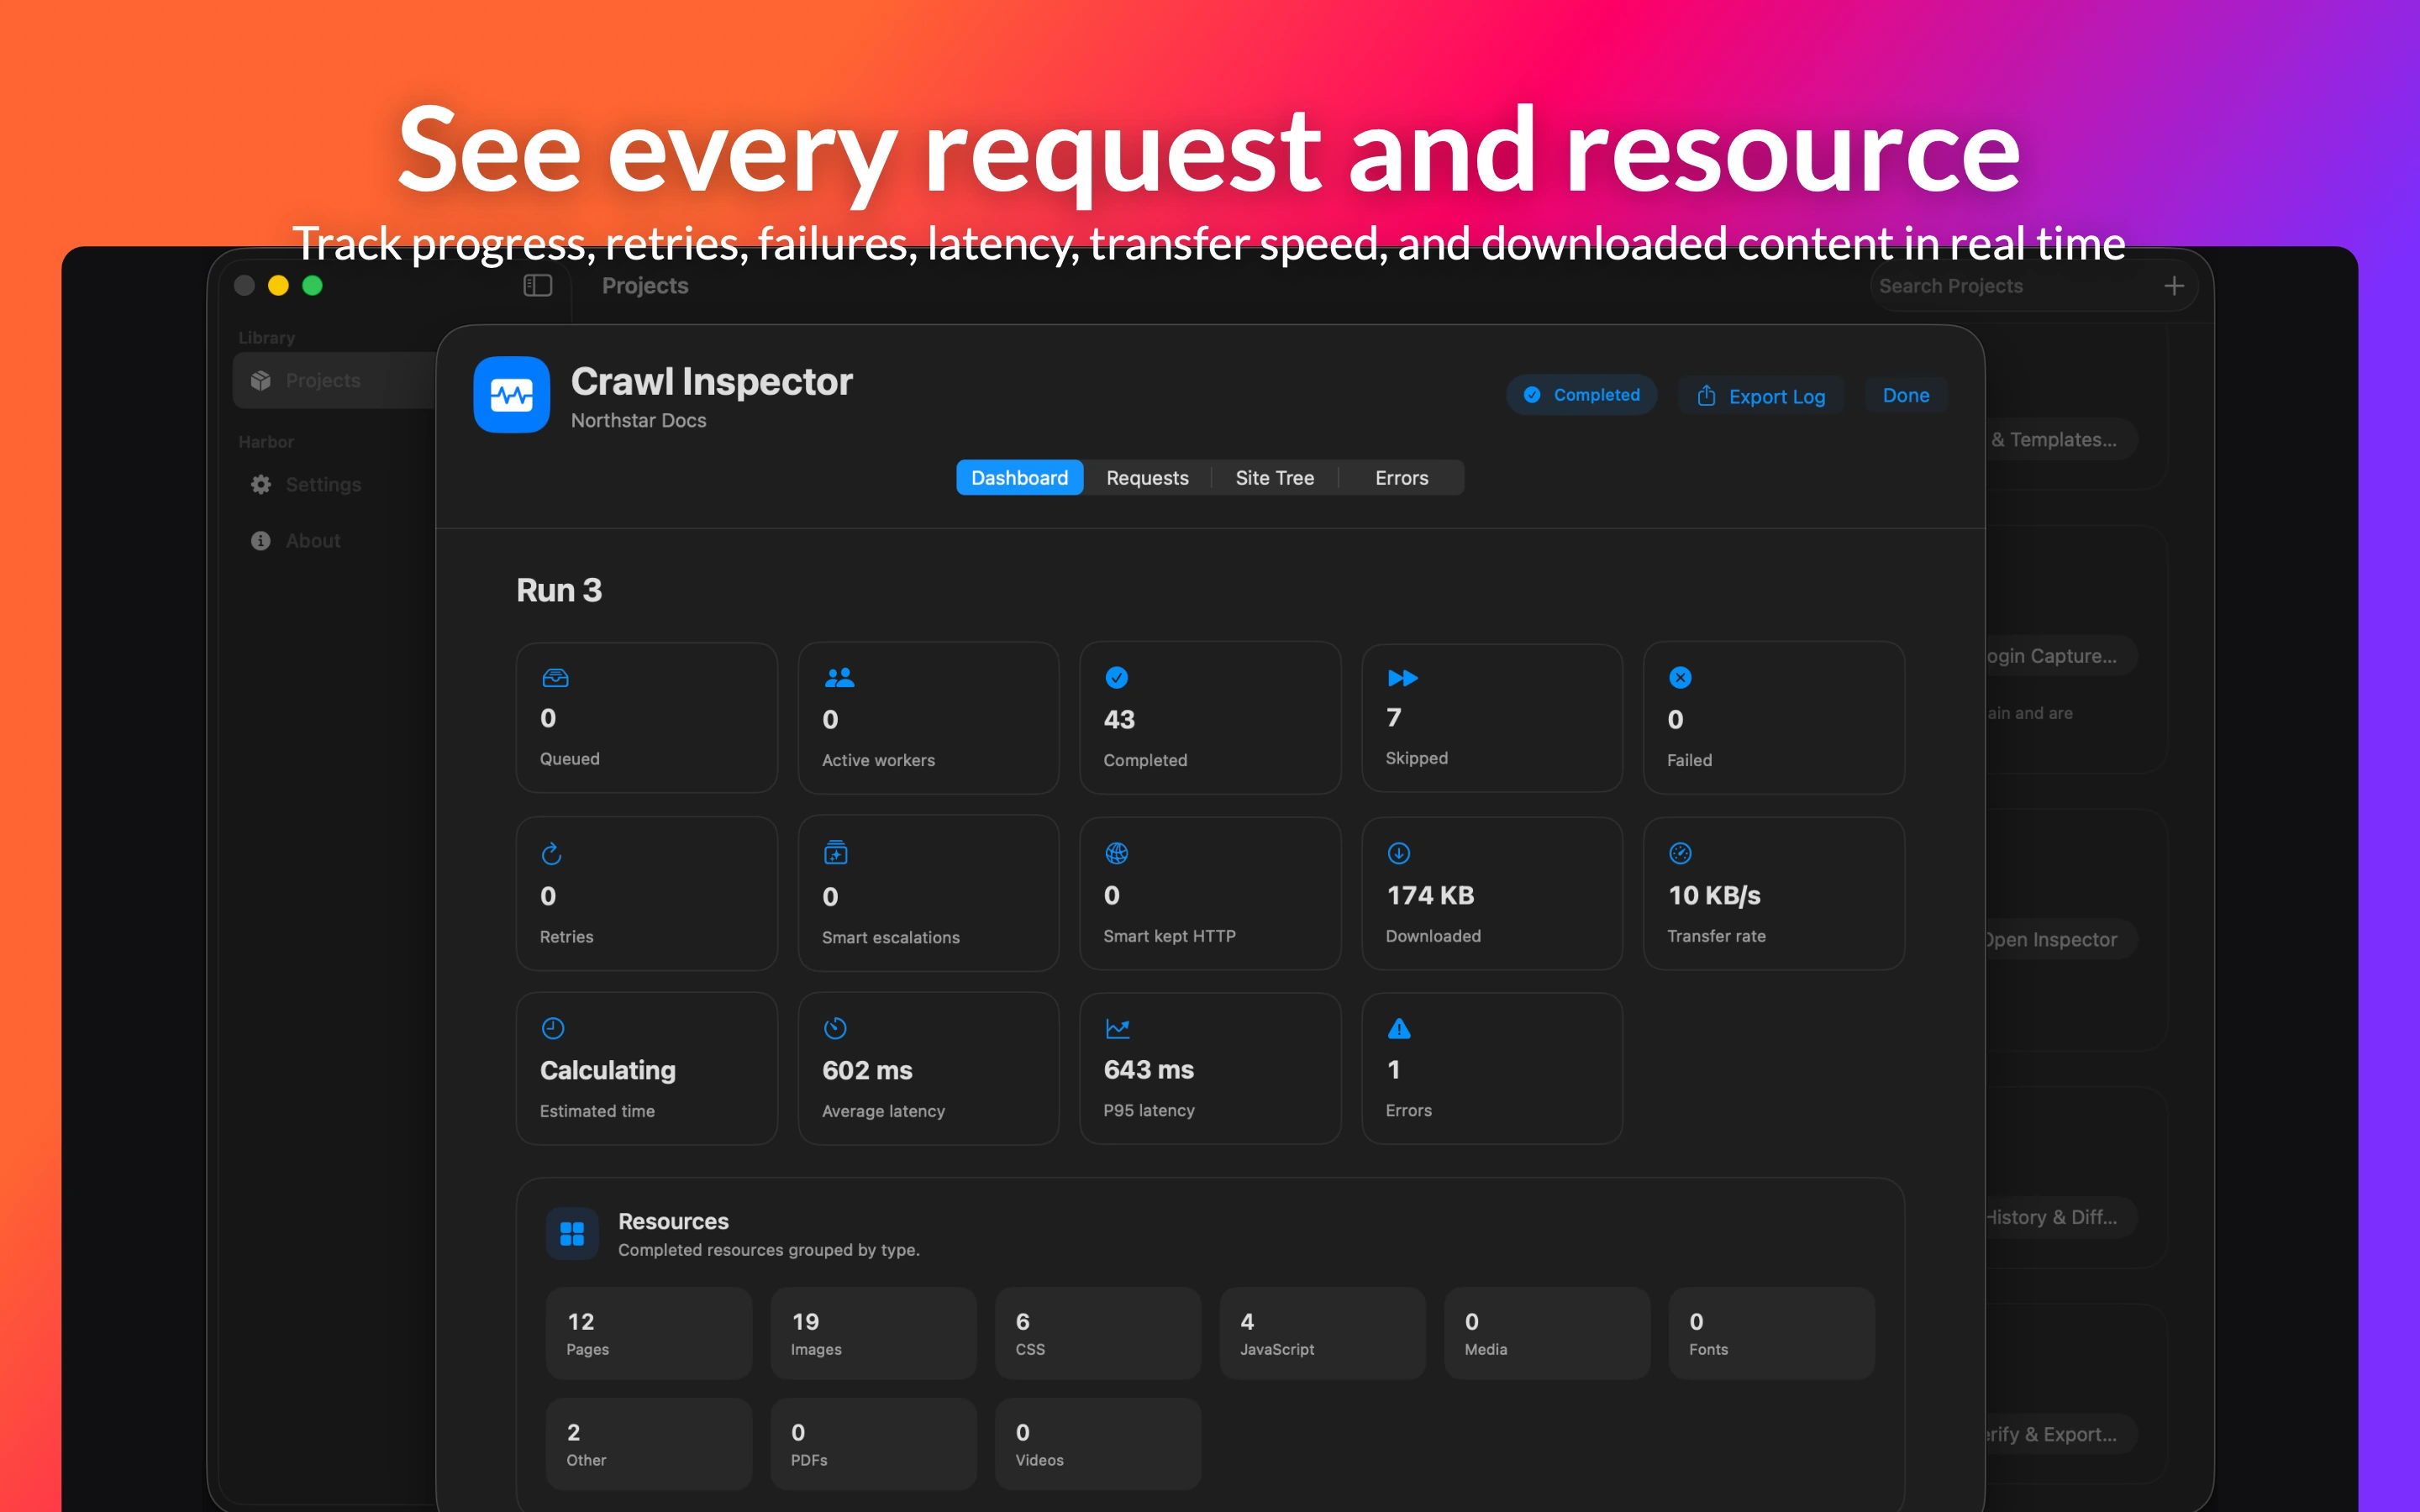Click the Estimated time clock icon
This screenshot has height=1512, width=2420.
tap(552, 1028)
